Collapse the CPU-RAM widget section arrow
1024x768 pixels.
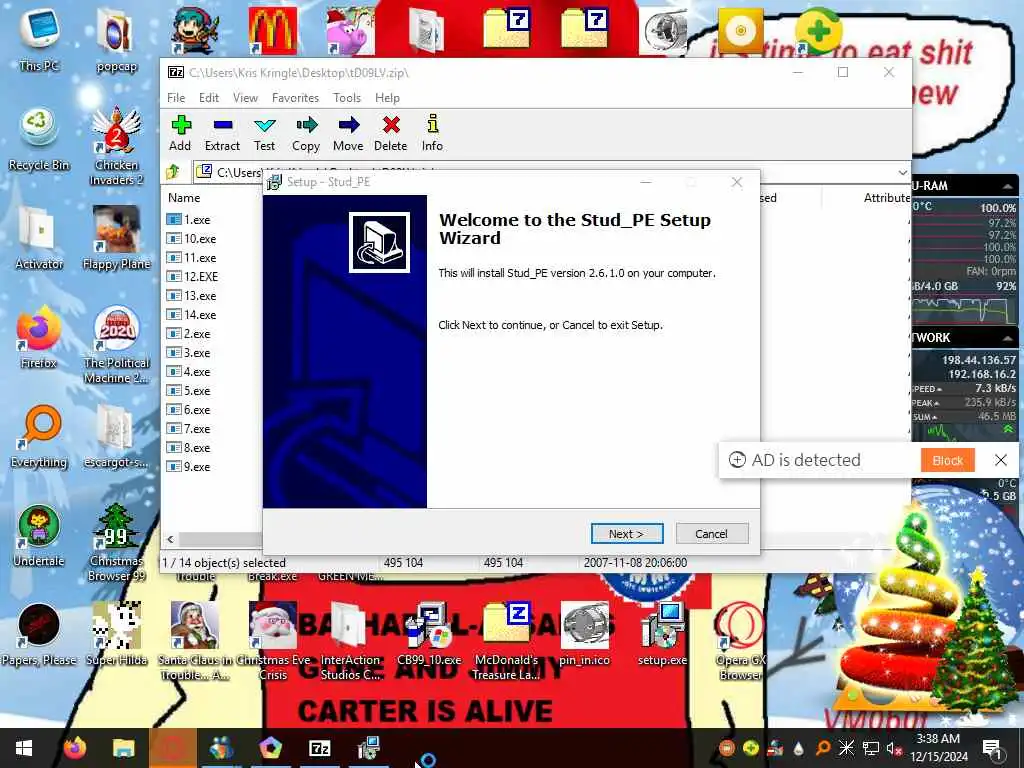point(1008,186)
